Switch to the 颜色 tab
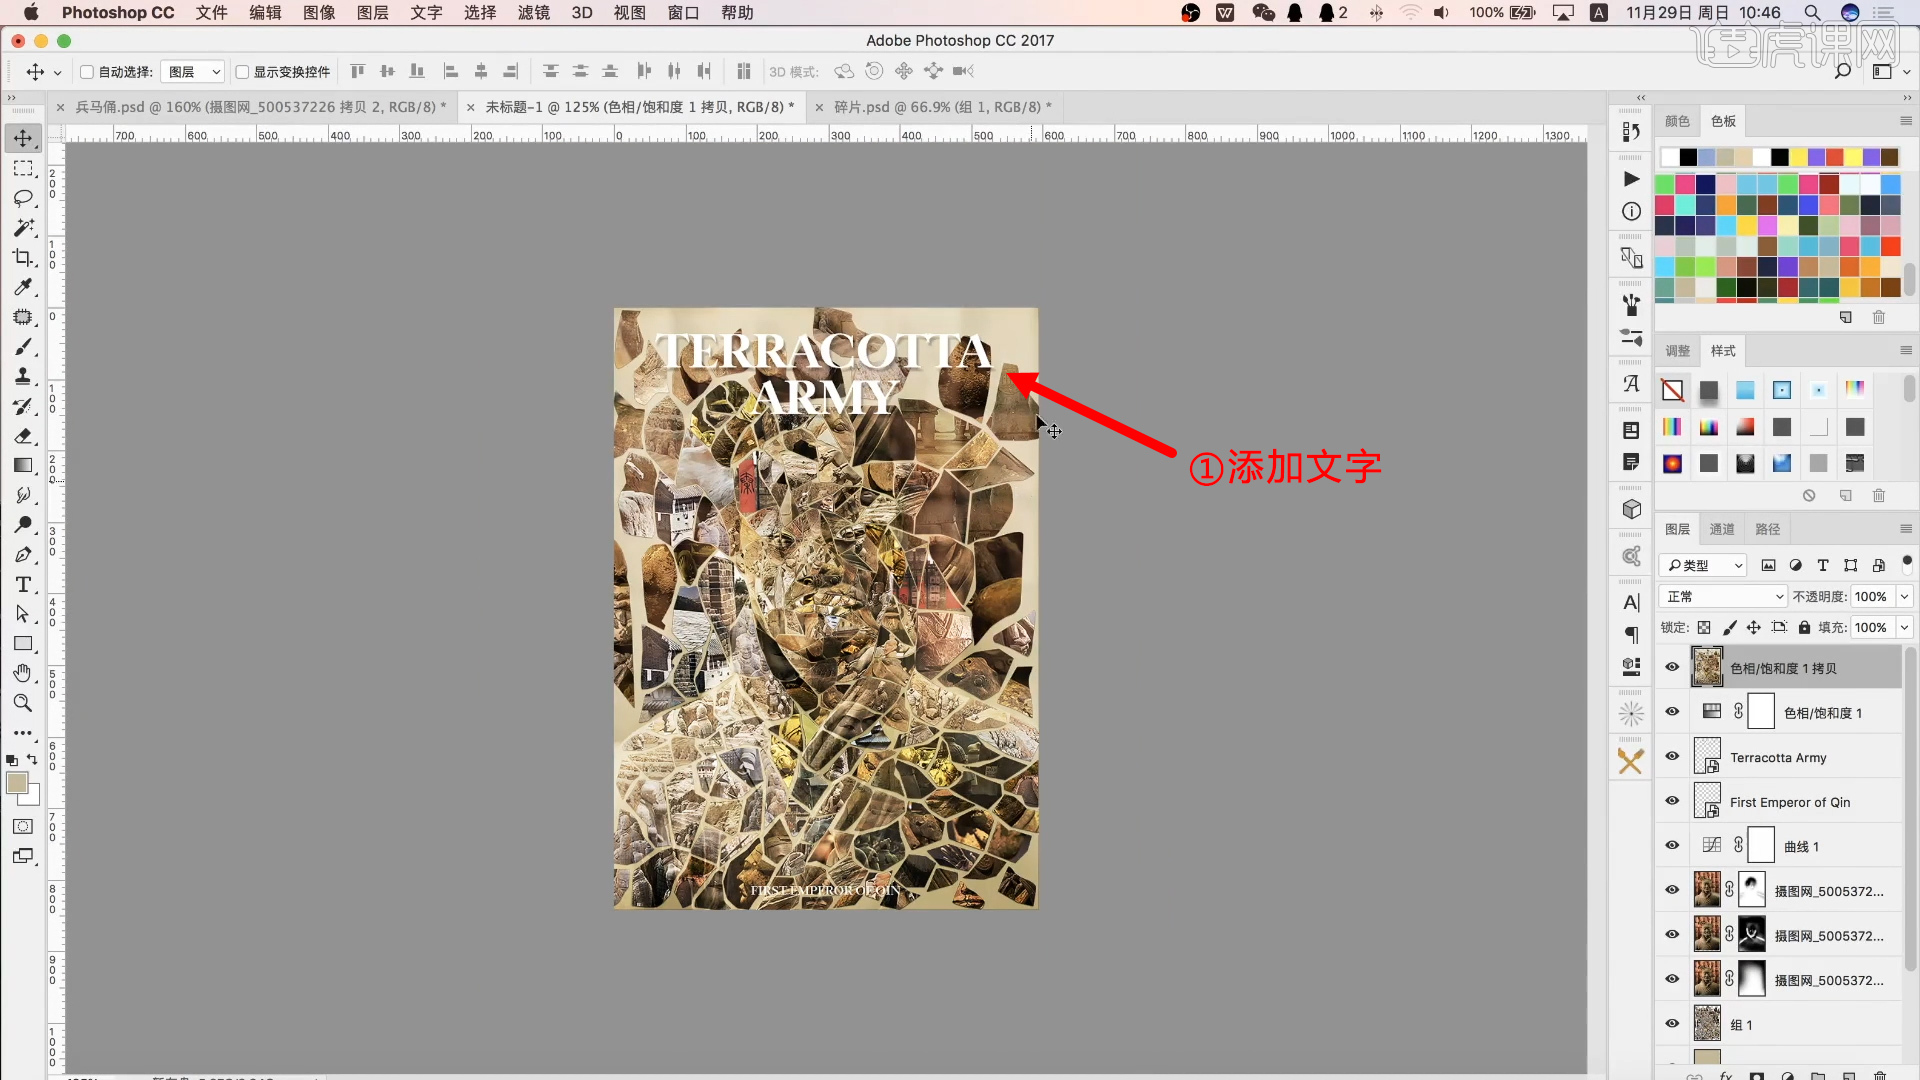 pyautogui.click(x=1677, y=121)
